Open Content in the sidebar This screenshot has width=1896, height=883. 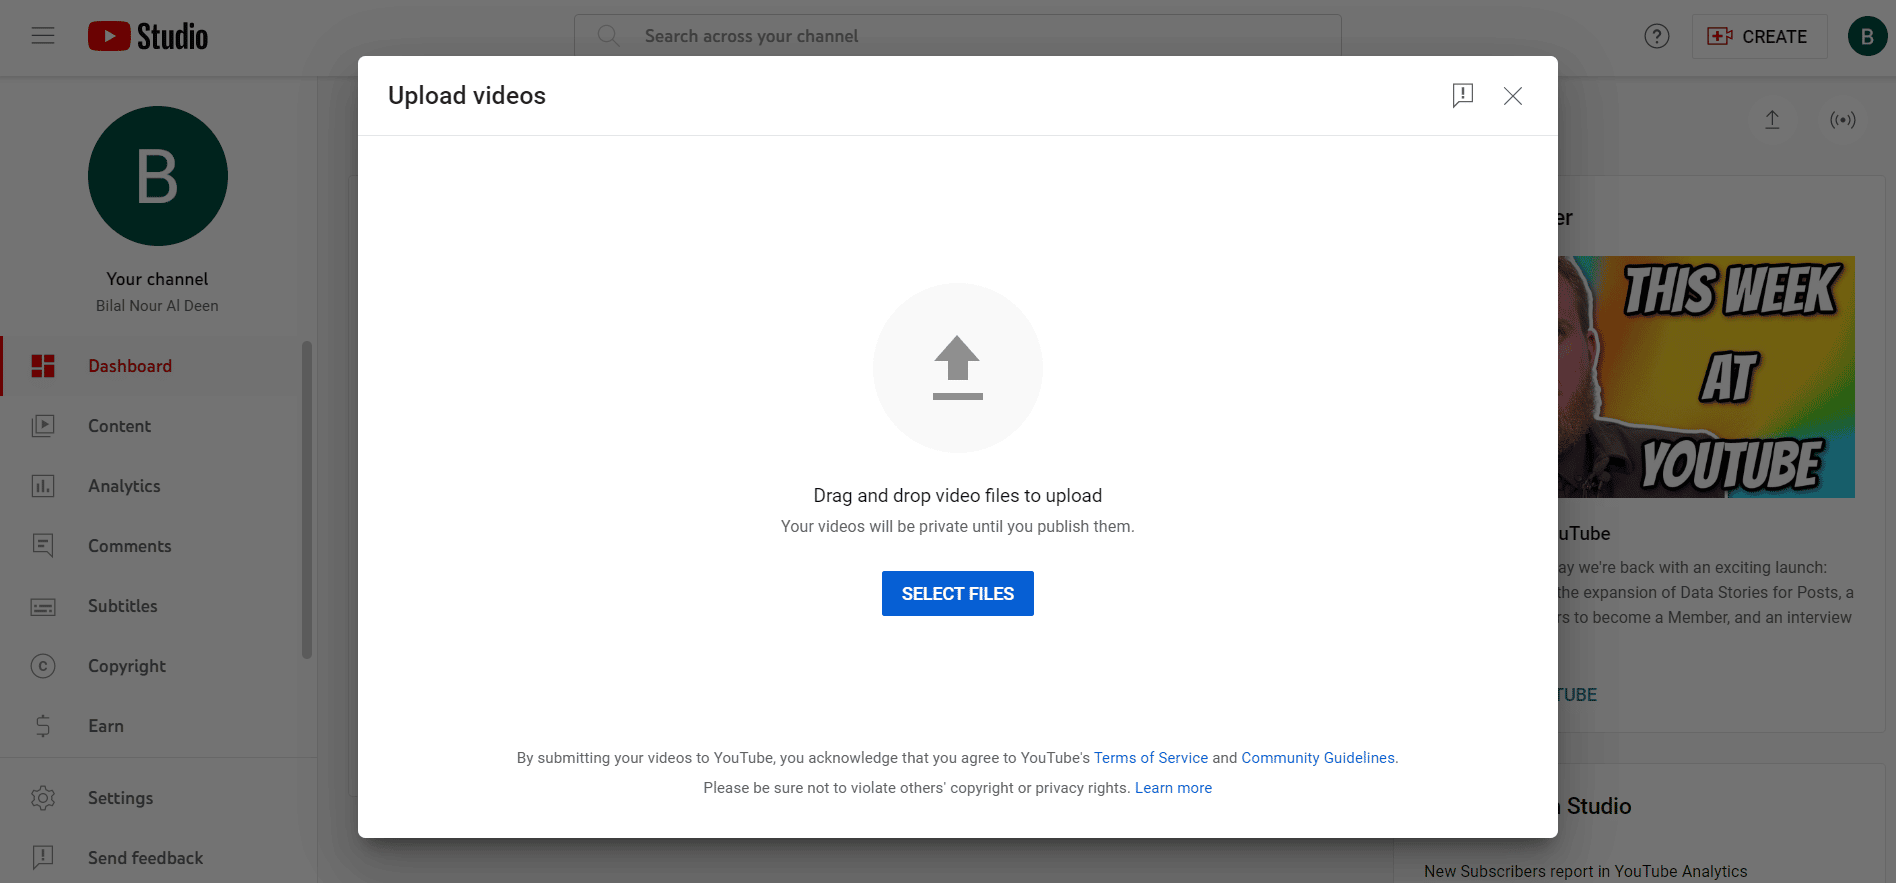pos(150,426)
